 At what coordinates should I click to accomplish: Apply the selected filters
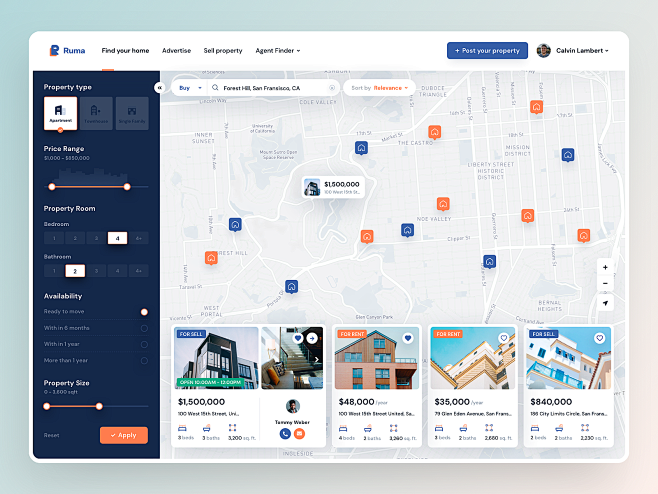(x=124, y=435)
